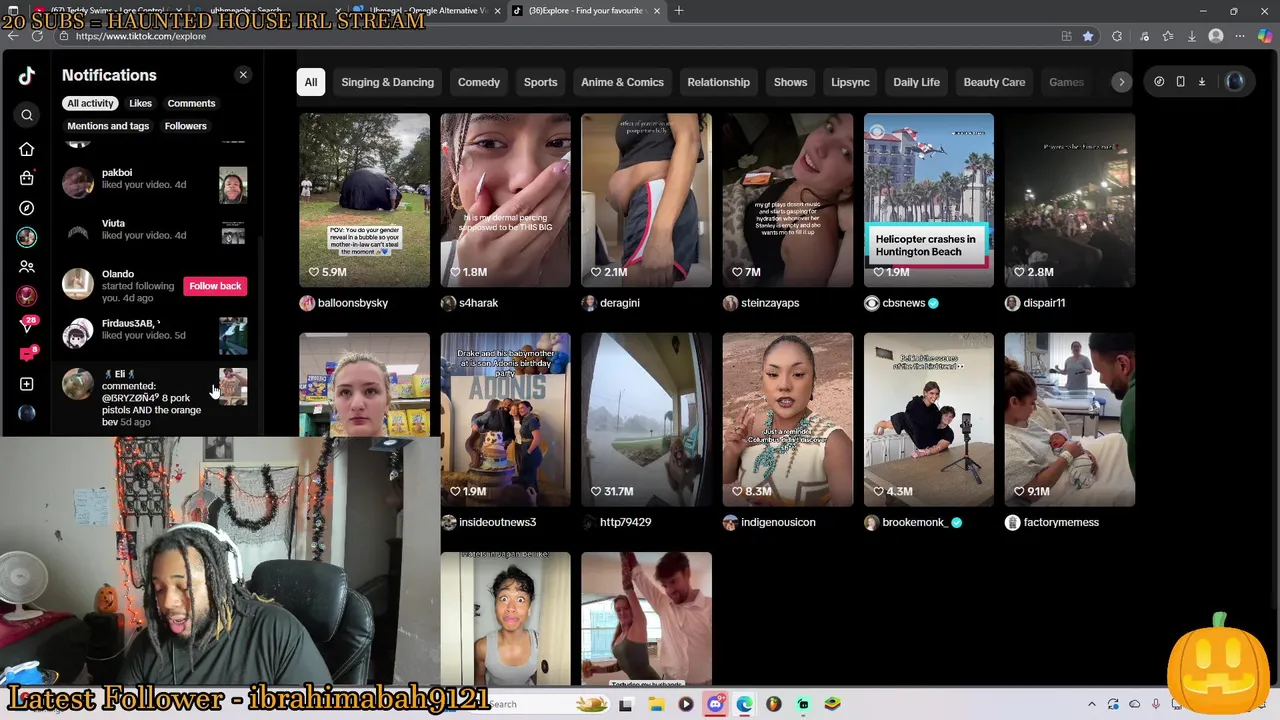Open the brookemonk_ creator link
Image resolution: width=1280 pixels, height=720 pixels.
915,522
